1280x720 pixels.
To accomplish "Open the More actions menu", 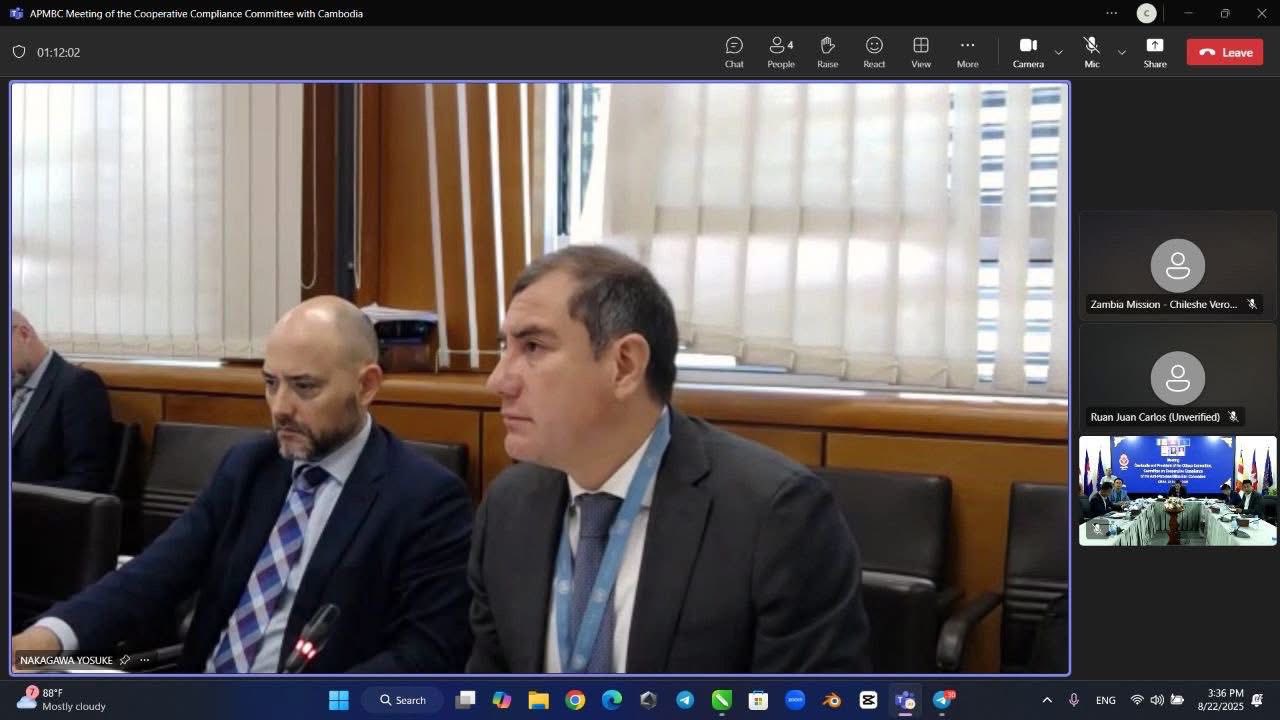I will pos(967,52).
